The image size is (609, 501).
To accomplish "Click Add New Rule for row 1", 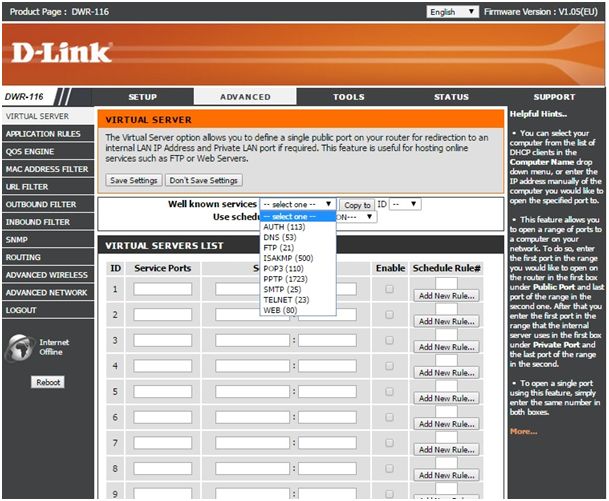I will click(x=446, y=296).
